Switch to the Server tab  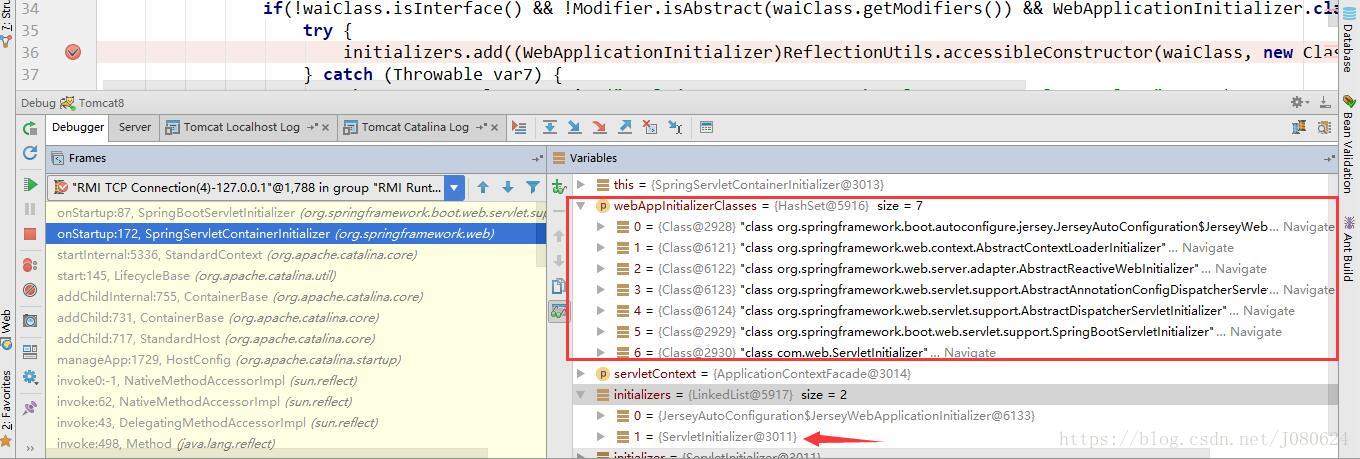coord(135,127)
